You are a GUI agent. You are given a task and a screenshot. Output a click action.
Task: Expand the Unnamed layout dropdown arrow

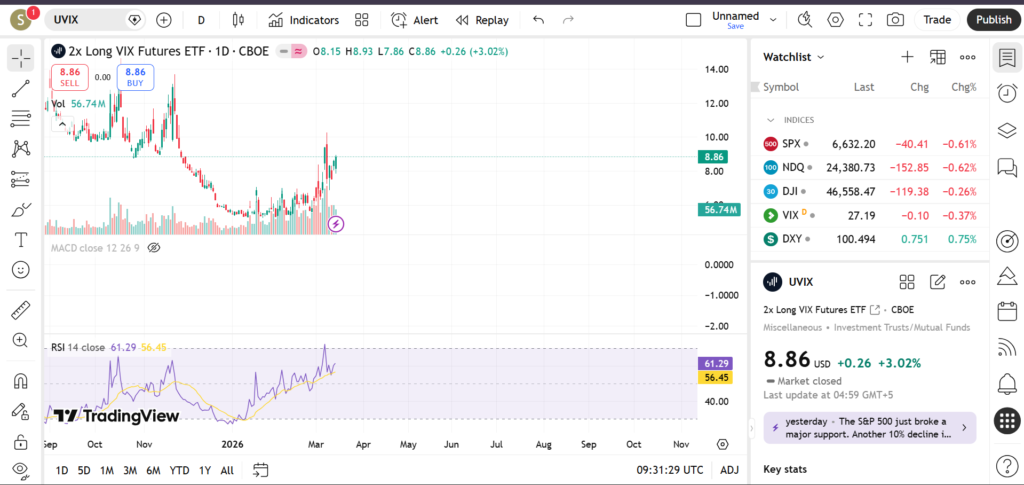point(773,20)
